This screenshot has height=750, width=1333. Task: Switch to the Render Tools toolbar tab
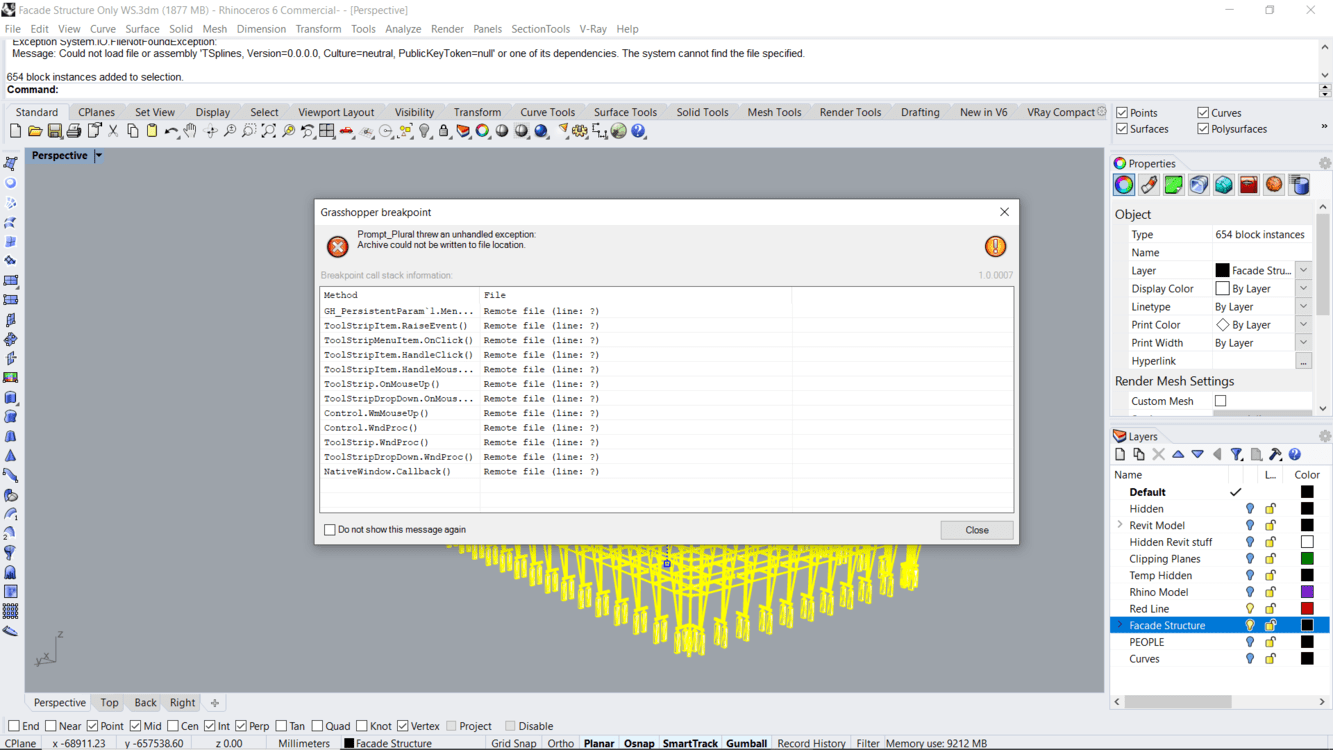pos(850,113)
